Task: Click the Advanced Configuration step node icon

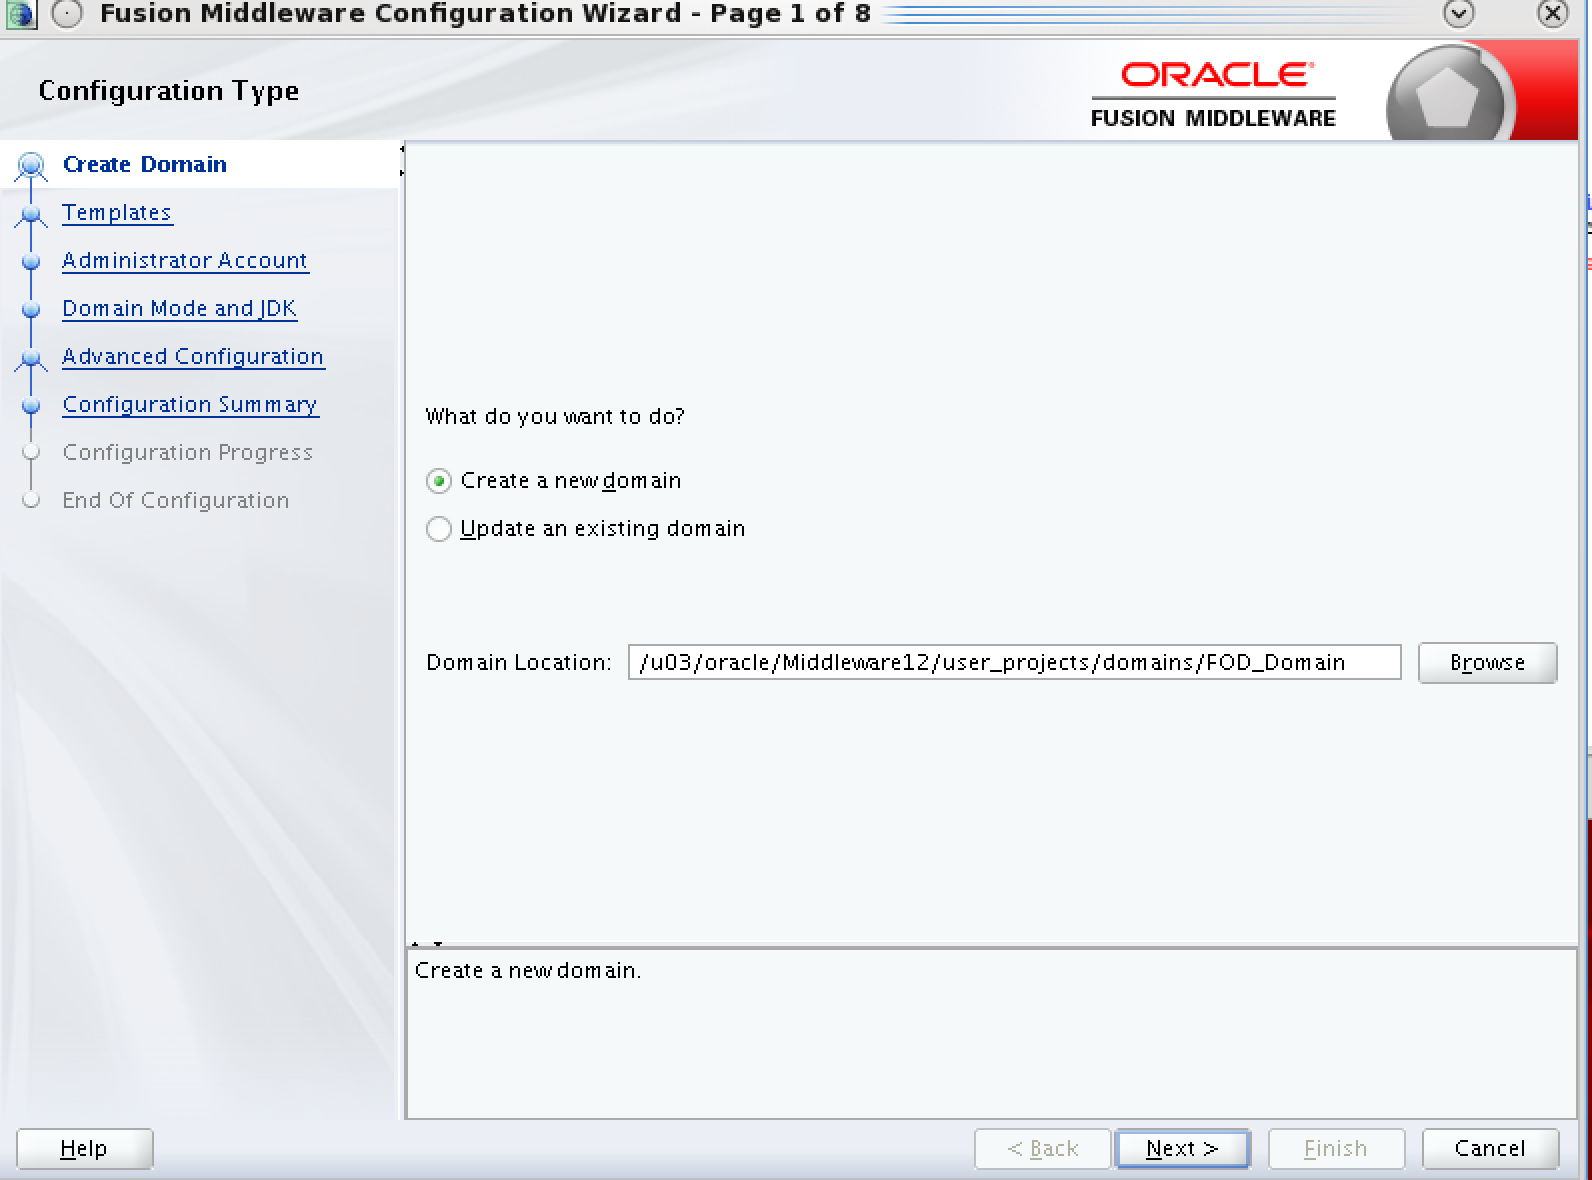Action: 32,358
